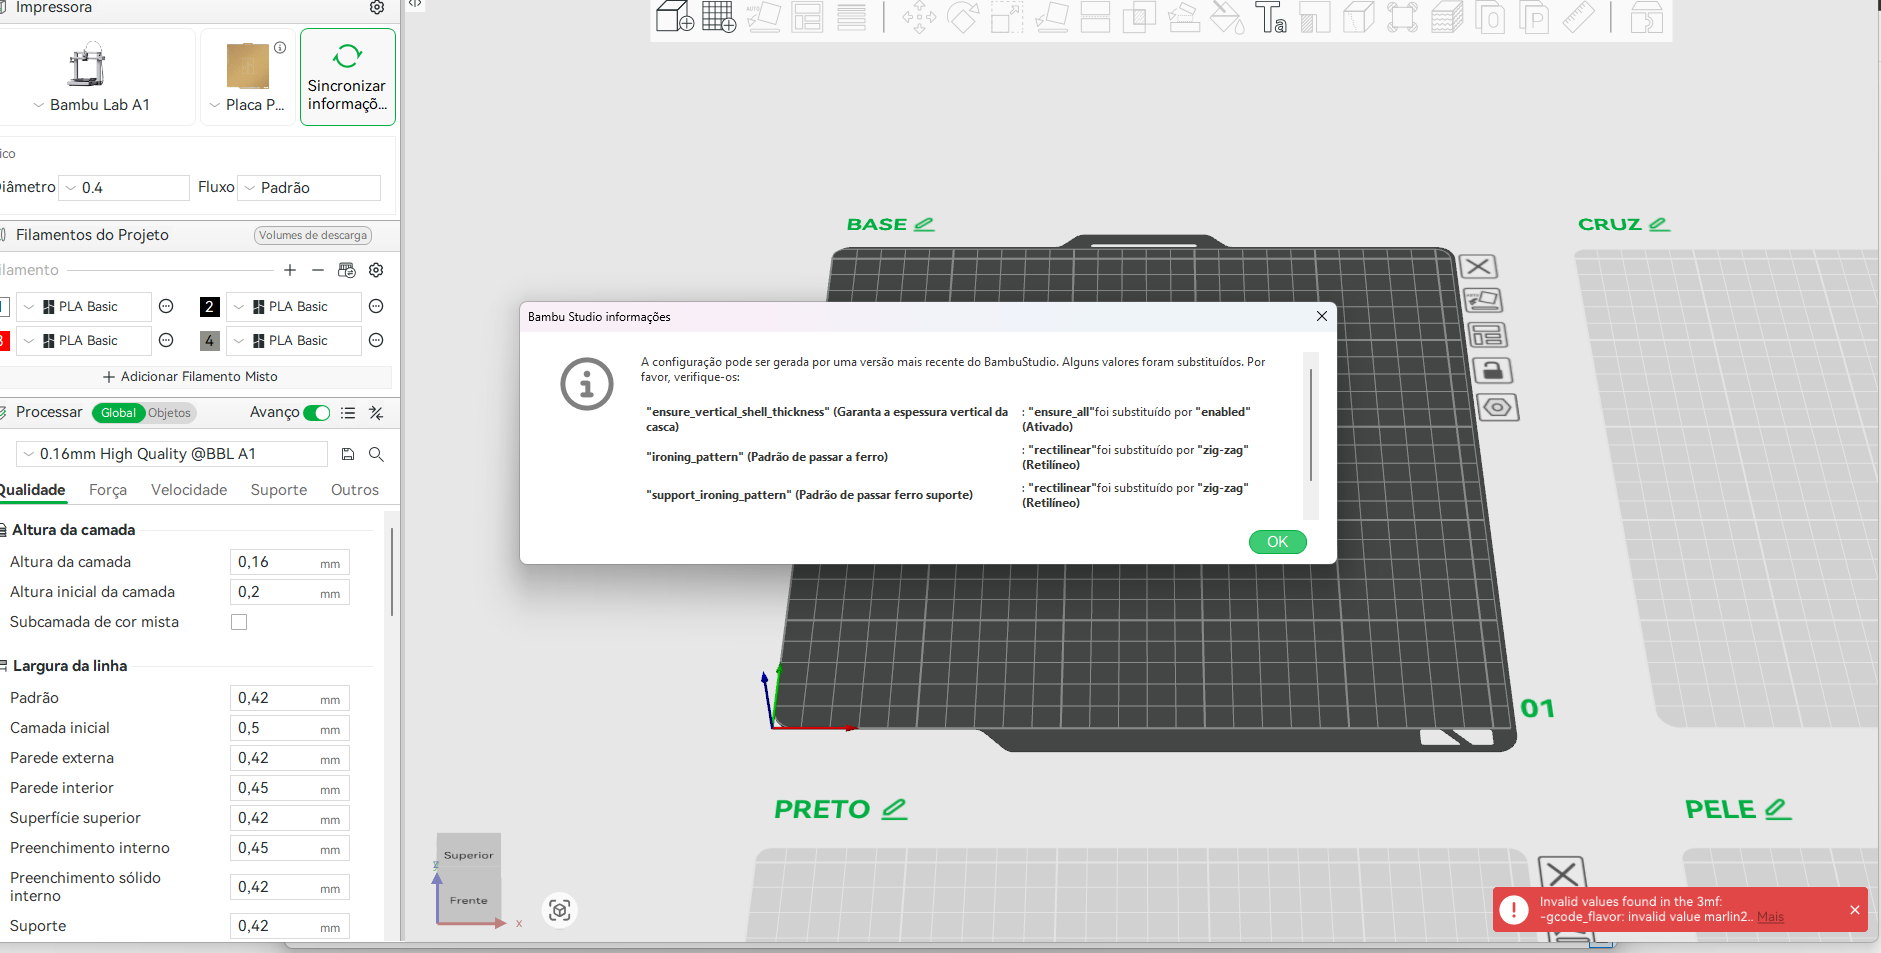
Task: Open the nozzle diameter 0.4 dropdown
Action: tap(125, 188)
